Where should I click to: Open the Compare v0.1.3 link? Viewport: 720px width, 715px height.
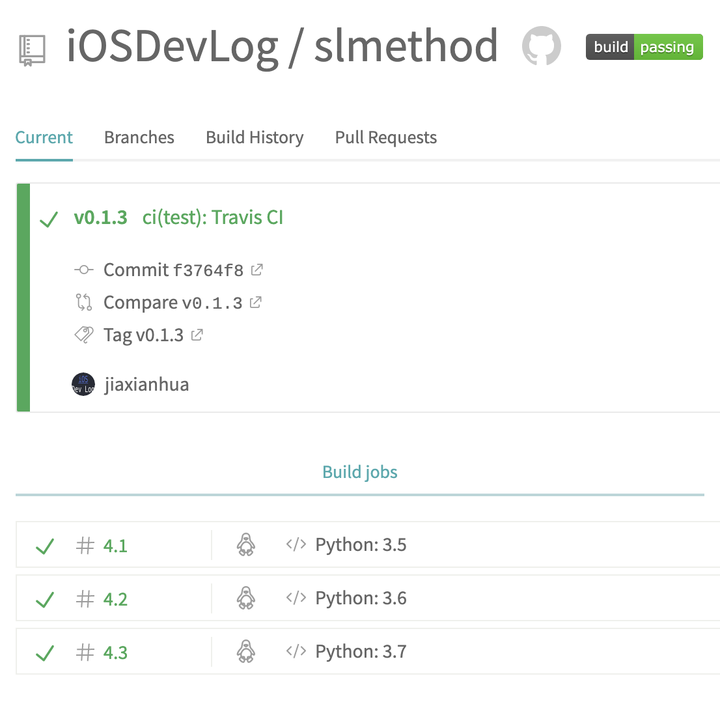coord(172,302)
